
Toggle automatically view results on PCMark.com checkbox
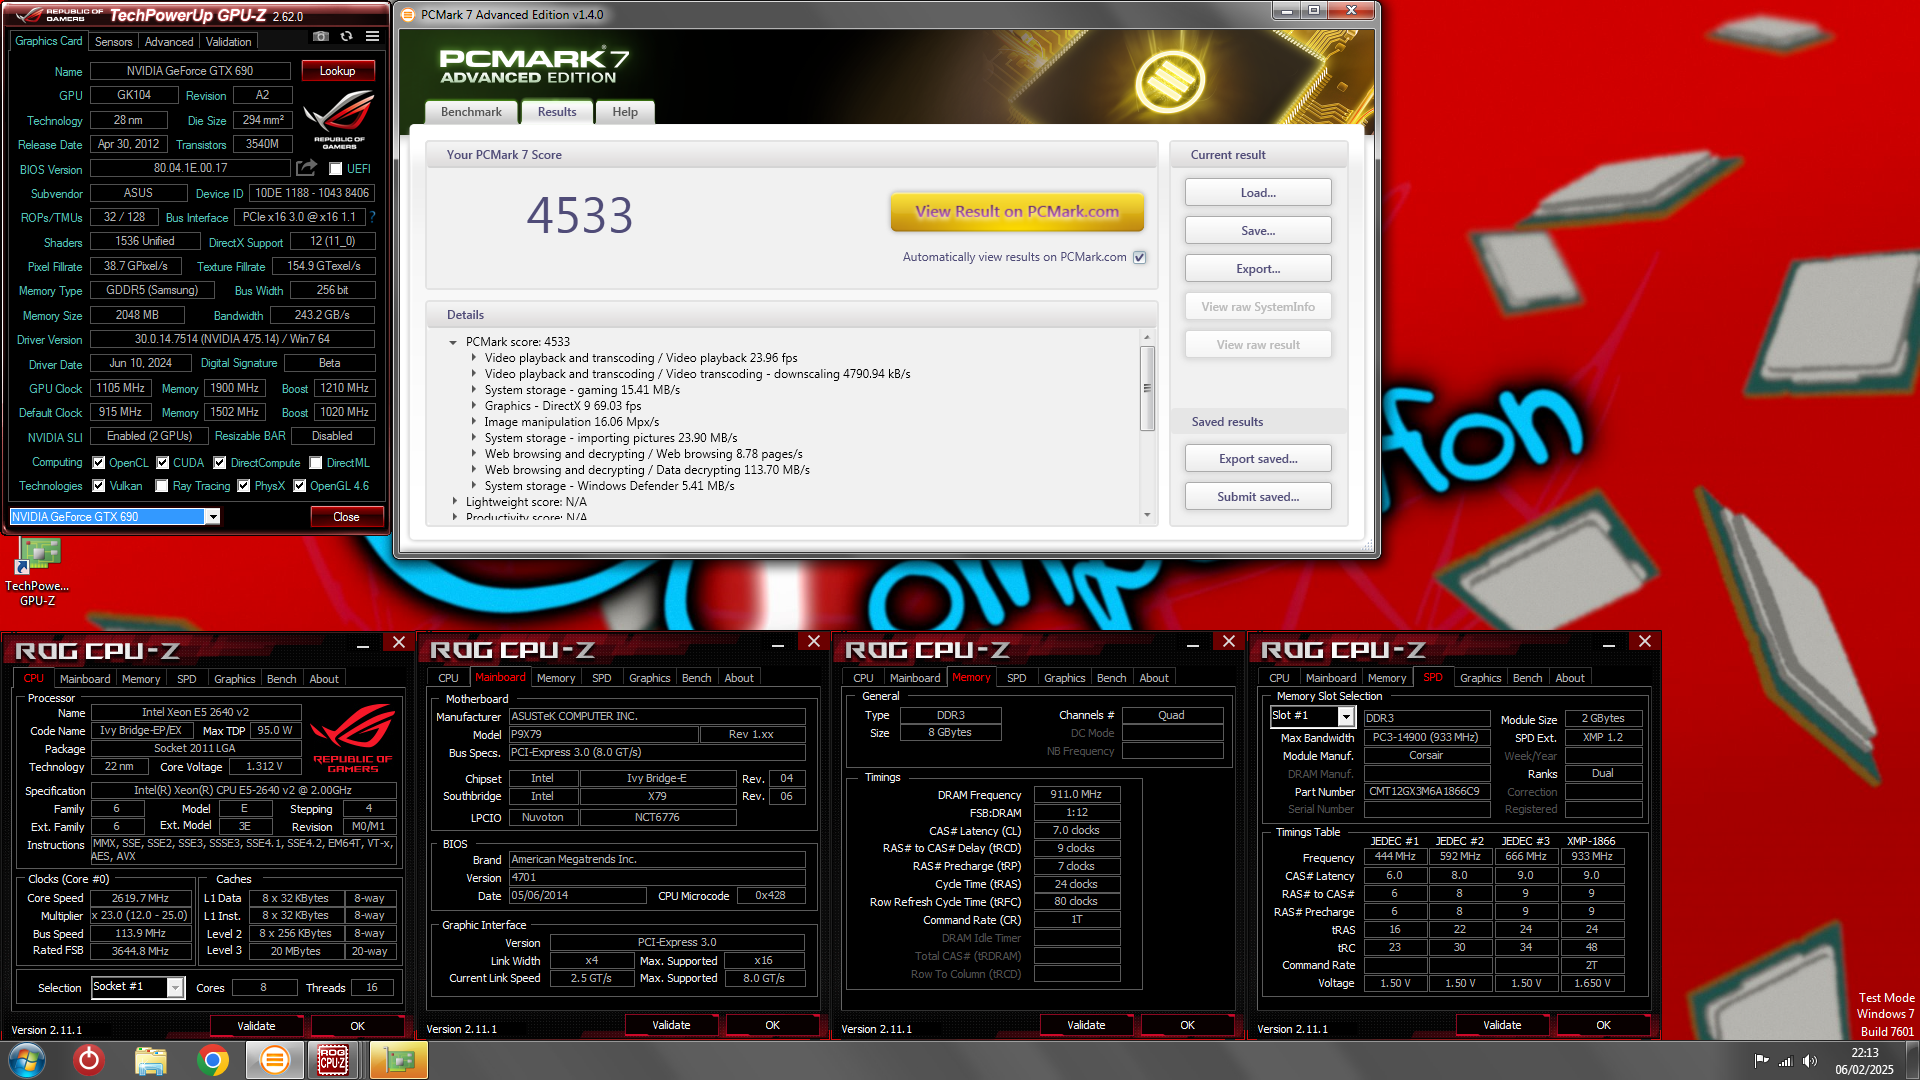pyautogui.click(x=1140, y=257)
